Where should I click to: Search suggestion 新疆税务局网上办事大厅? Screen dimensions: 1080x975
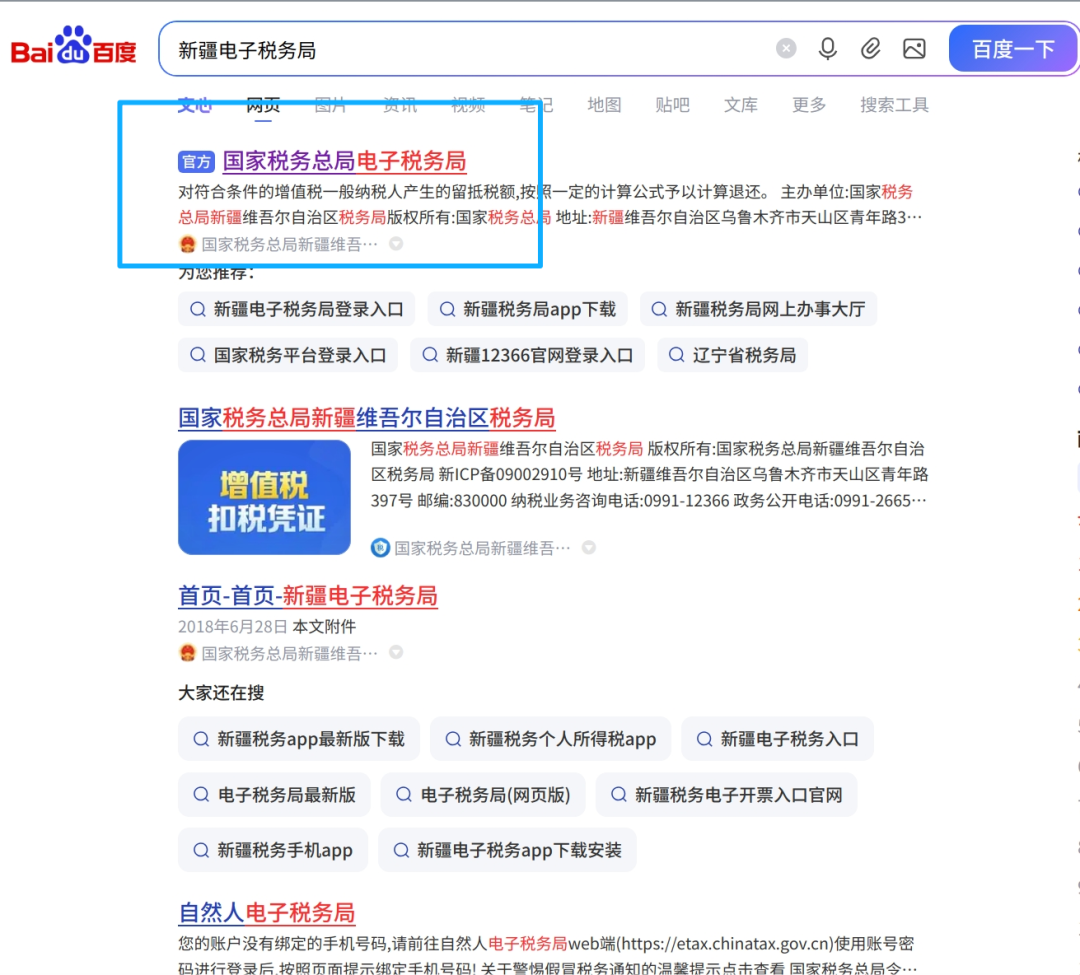pos(758,309)
